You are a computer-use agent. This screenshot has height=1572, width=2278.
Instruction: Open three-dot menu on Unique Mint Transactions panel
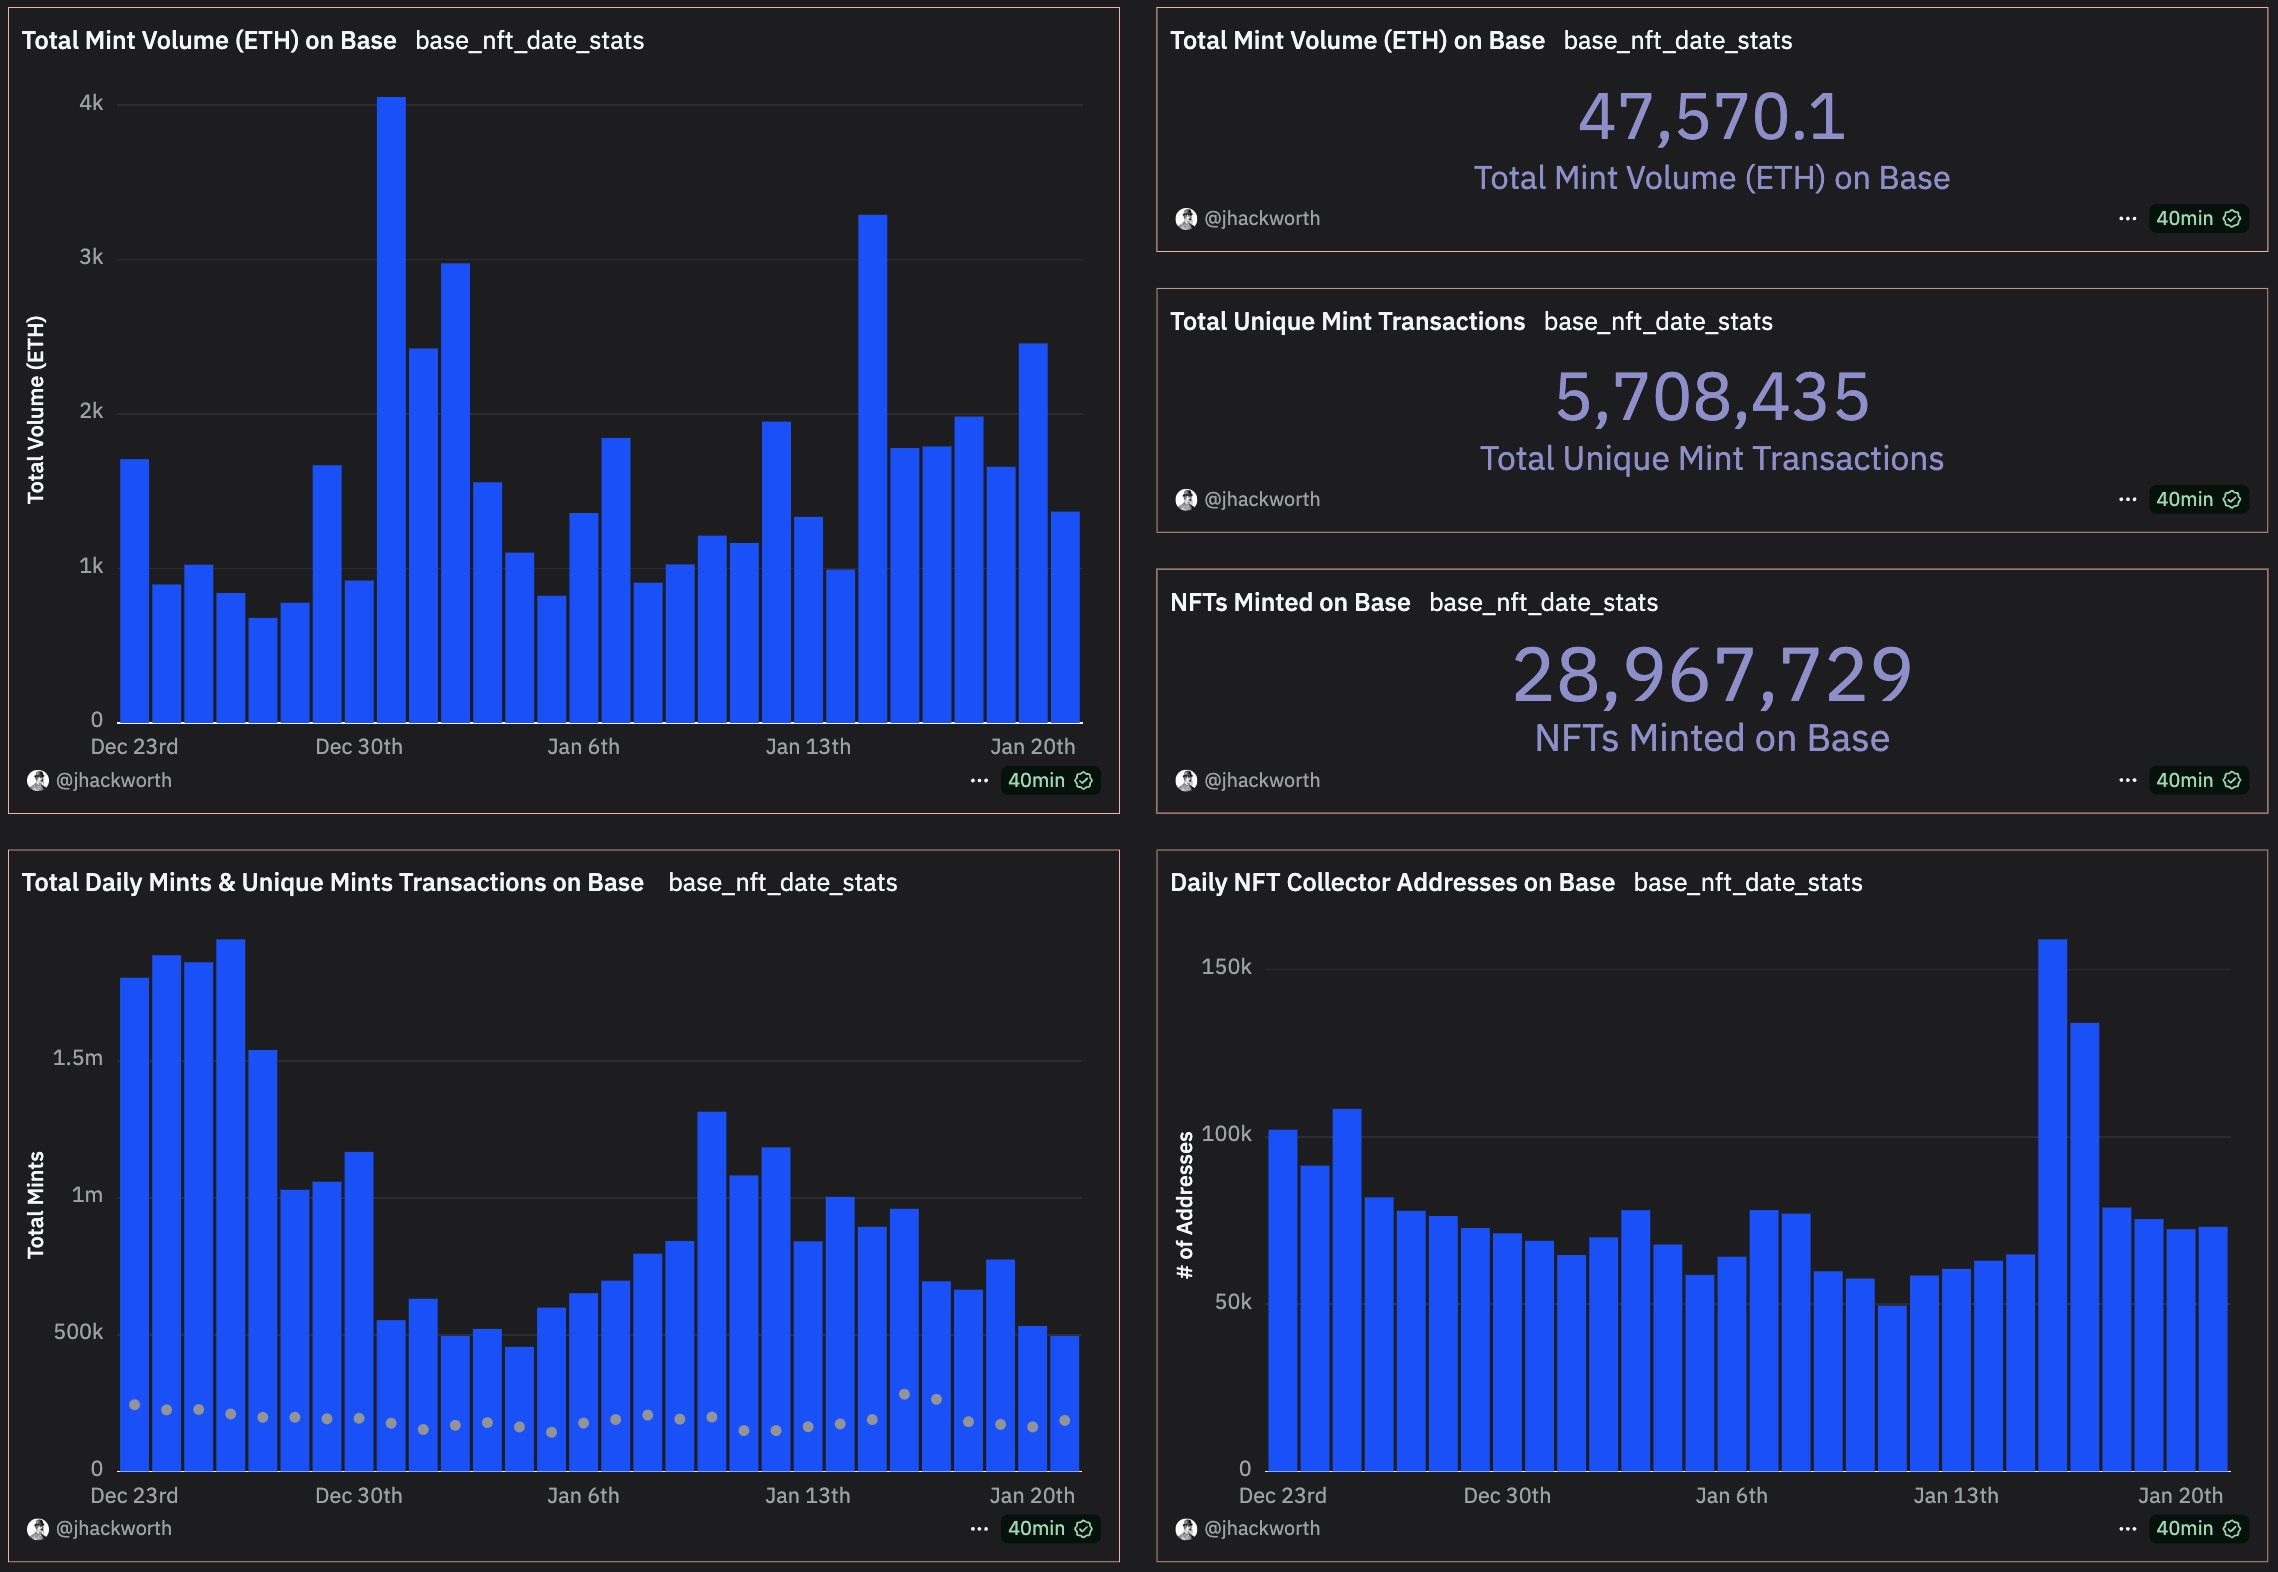[2127, 499]
